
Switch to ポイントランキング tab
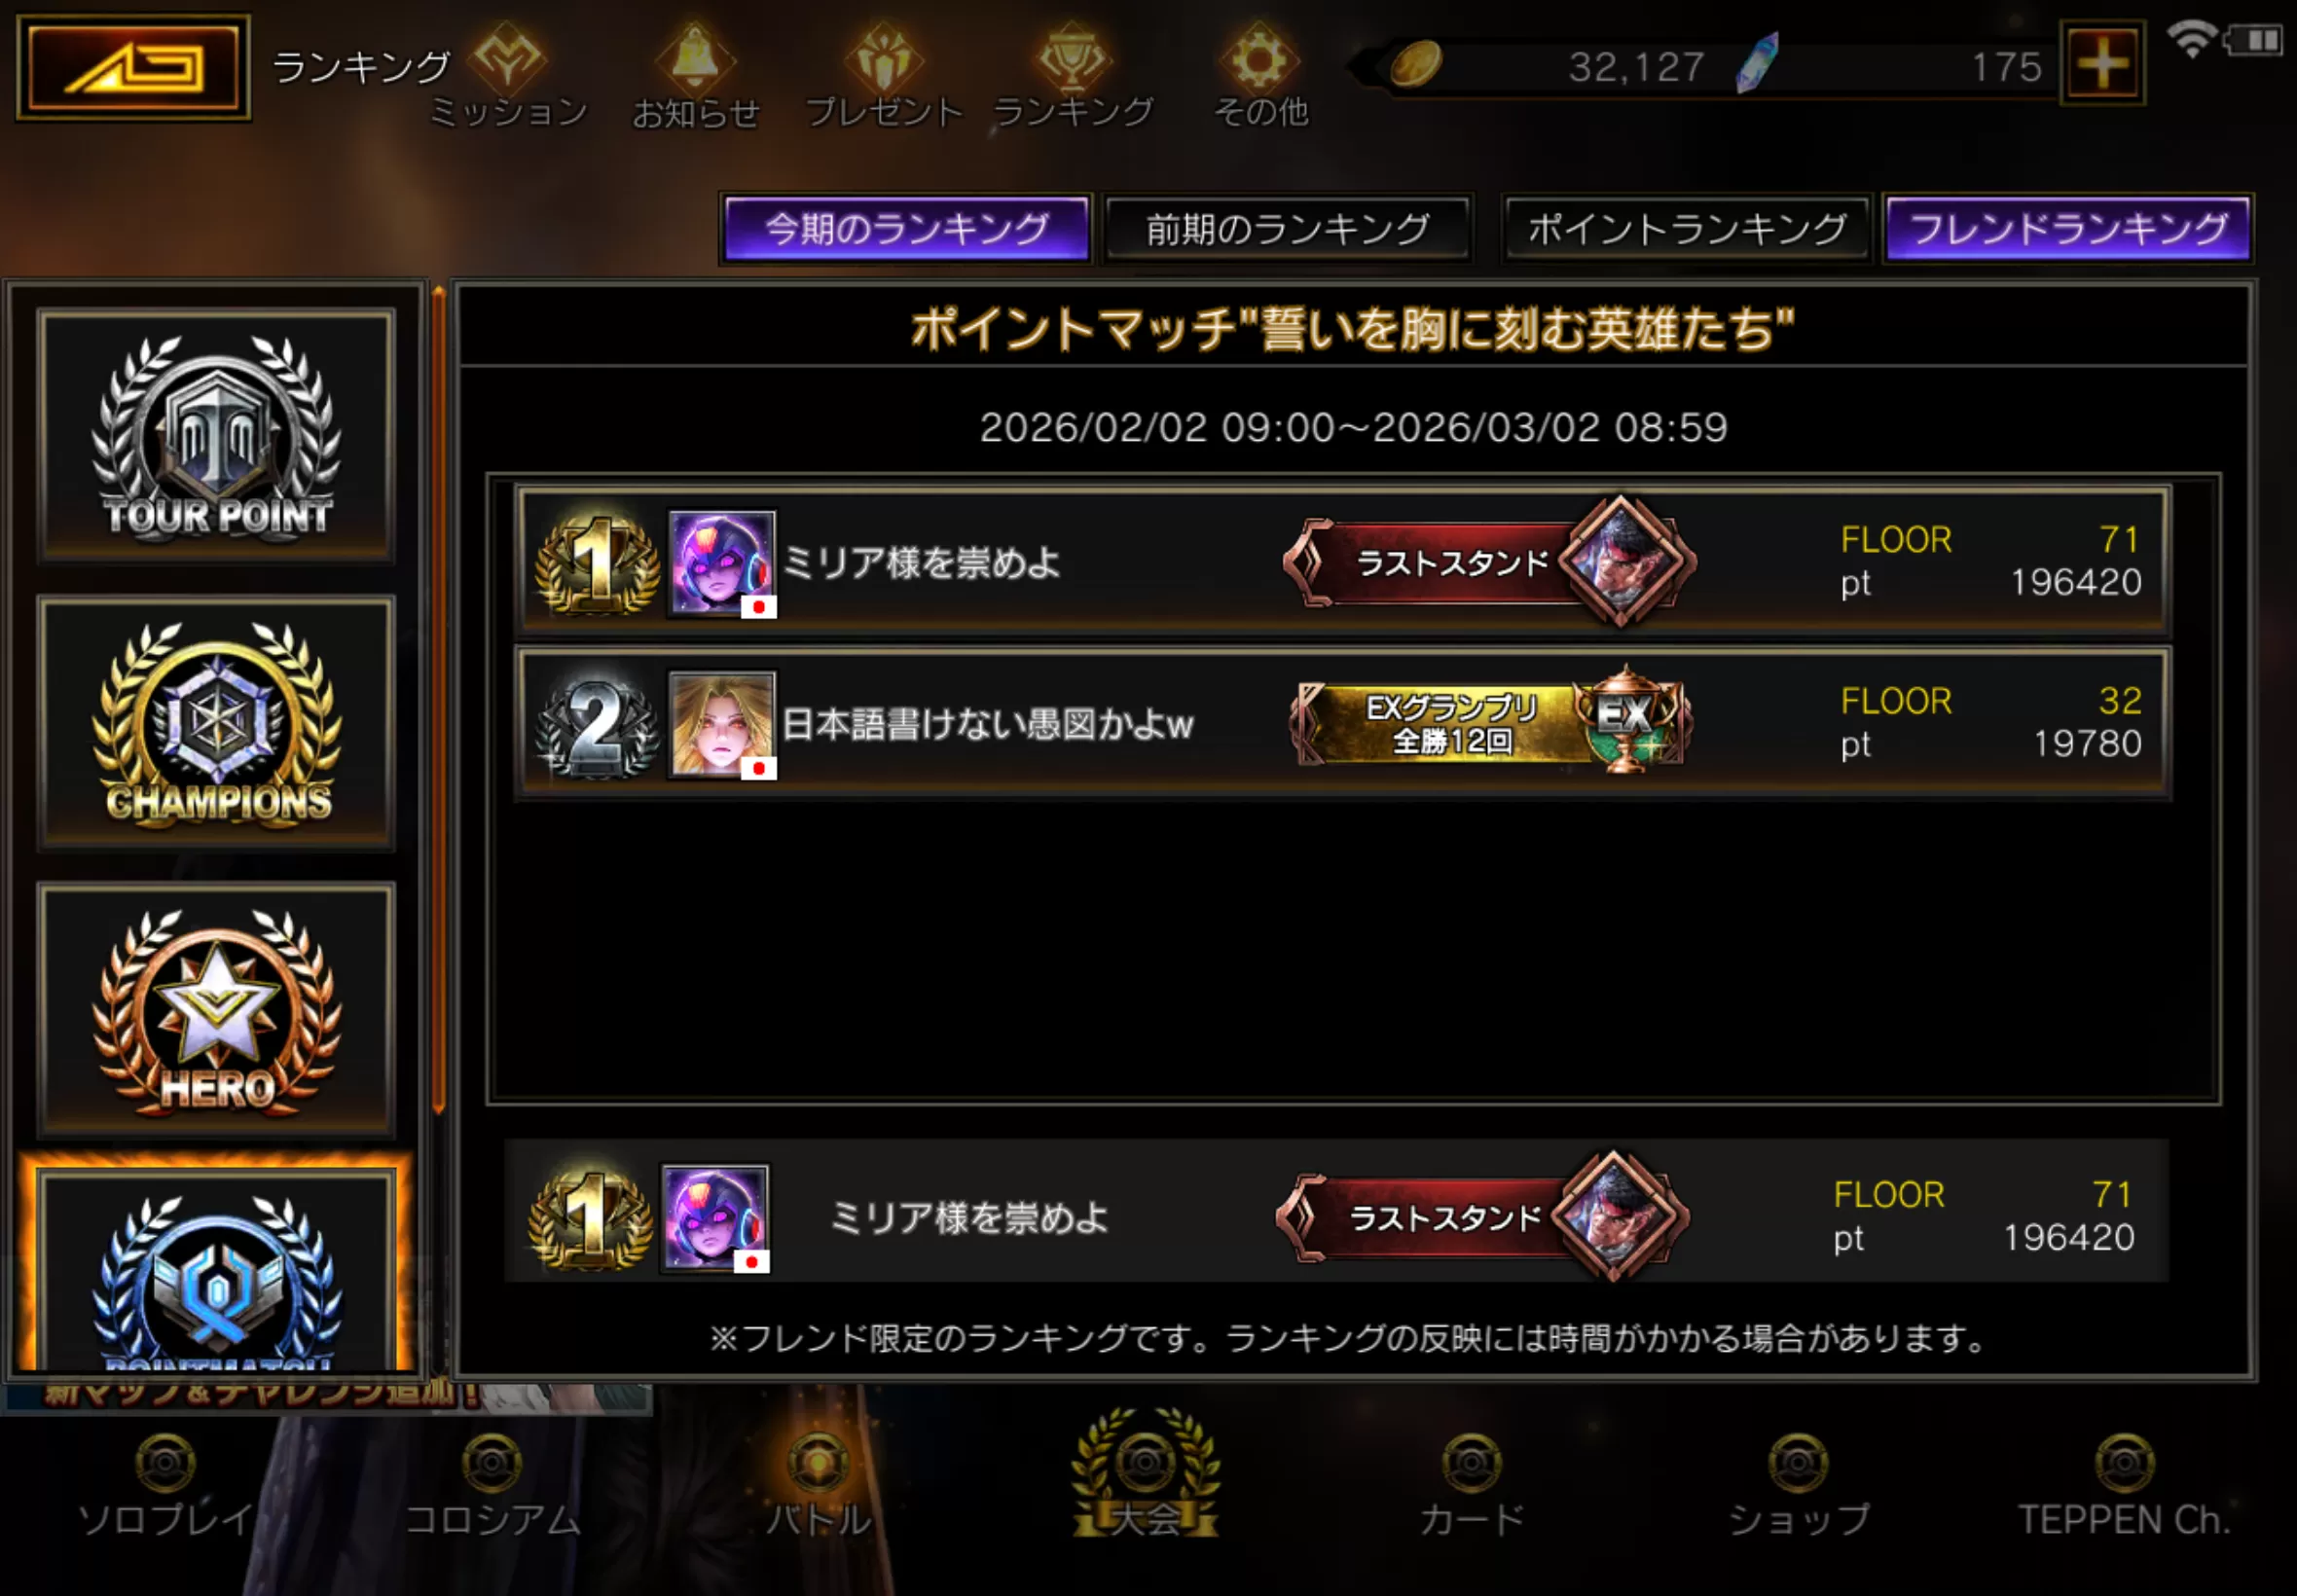(1687, 229)
